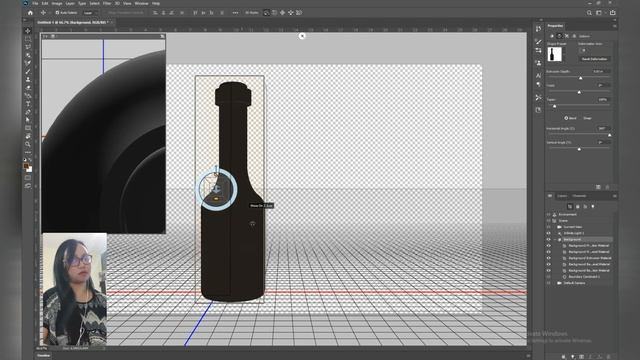The image size is (640, 360).
Task: Click the Render icon in Properties panel
Action: (x=598, y=187)
